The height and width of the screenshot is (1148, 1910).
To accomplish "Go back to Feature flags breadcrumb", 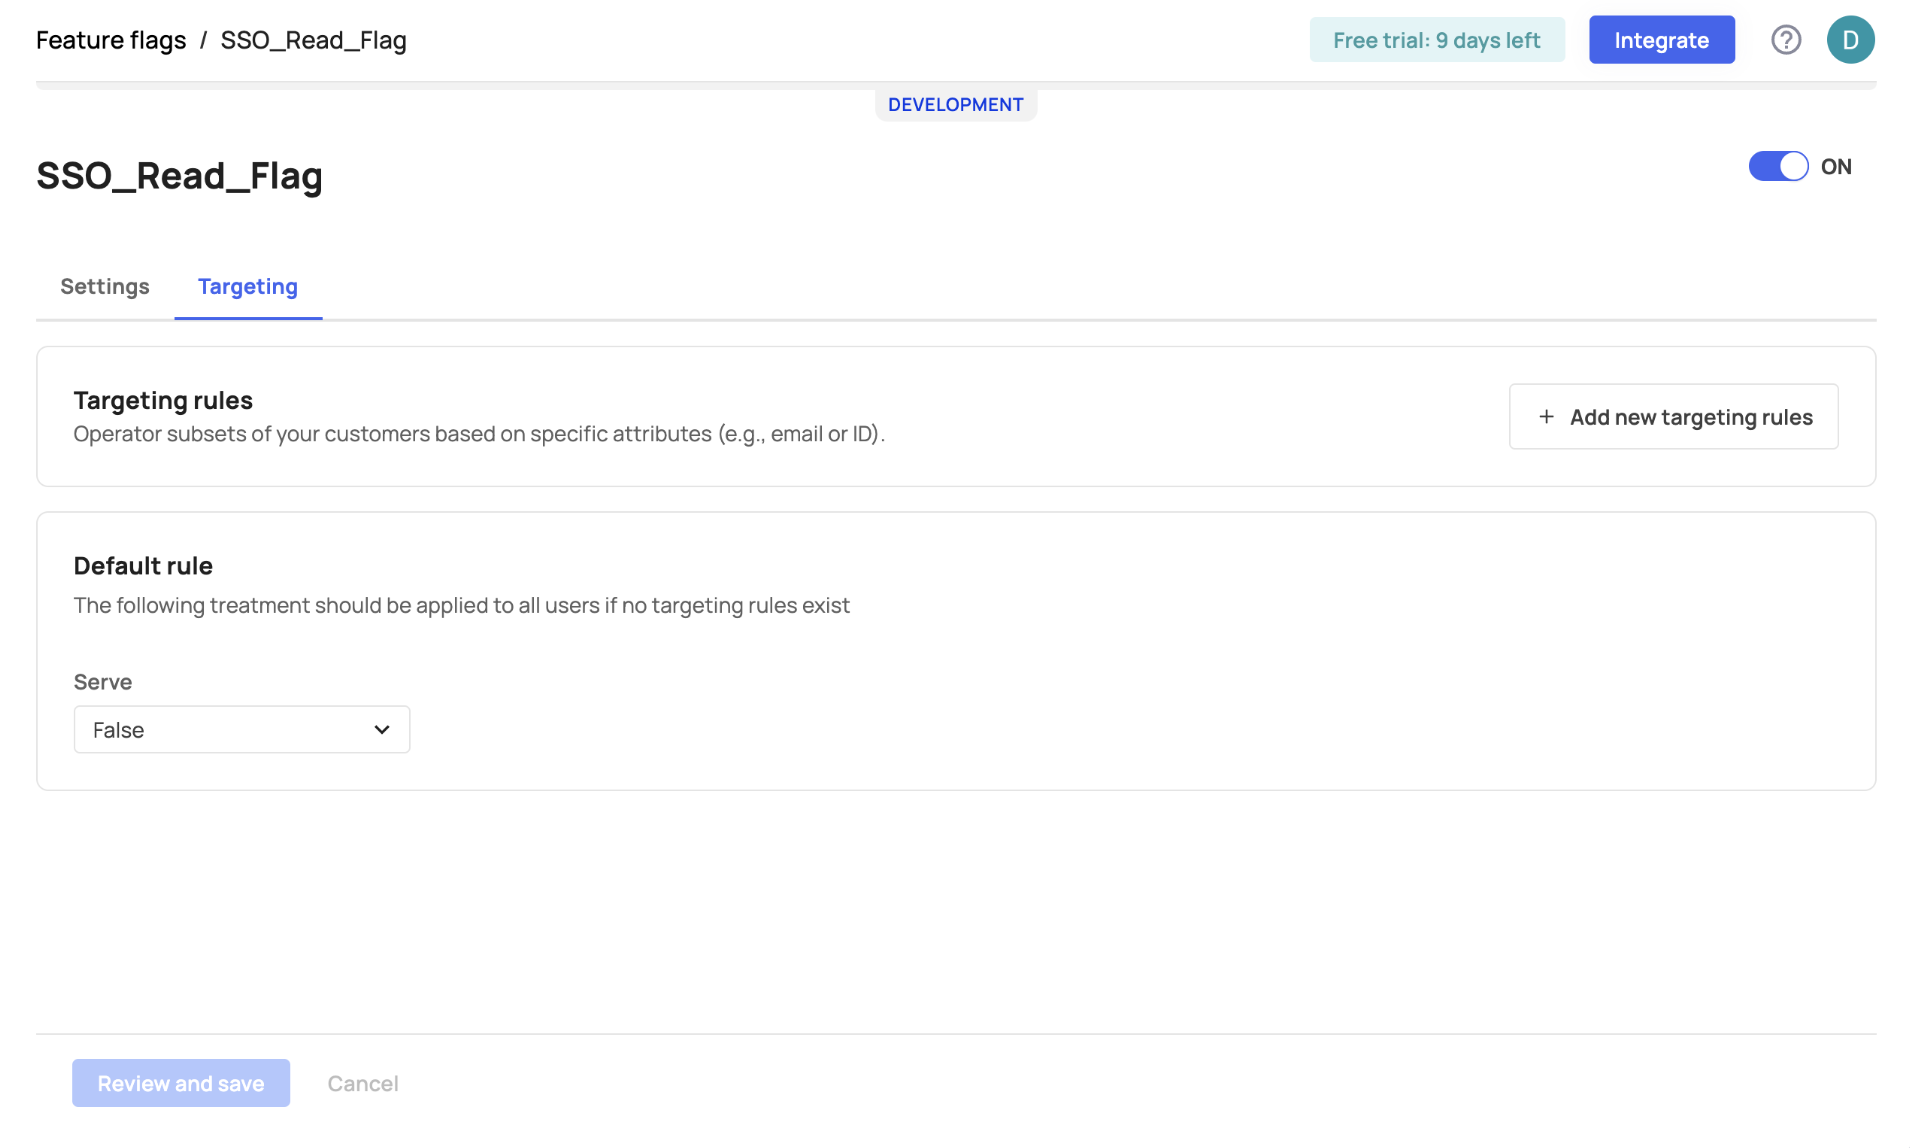I will coord(111,40).
